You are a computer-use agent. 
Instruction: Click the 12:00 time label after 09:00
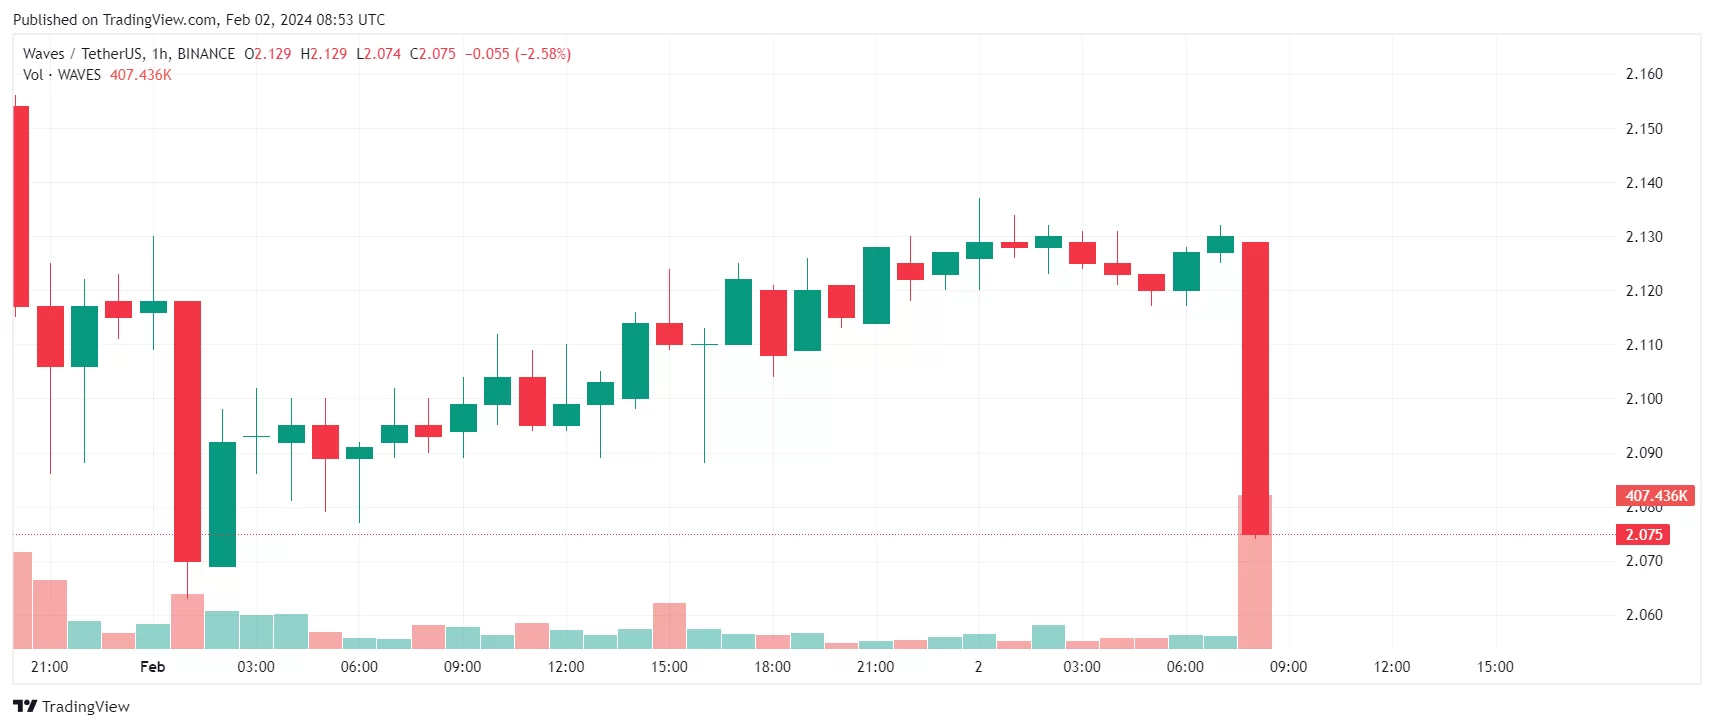(x=1392, y=667)
